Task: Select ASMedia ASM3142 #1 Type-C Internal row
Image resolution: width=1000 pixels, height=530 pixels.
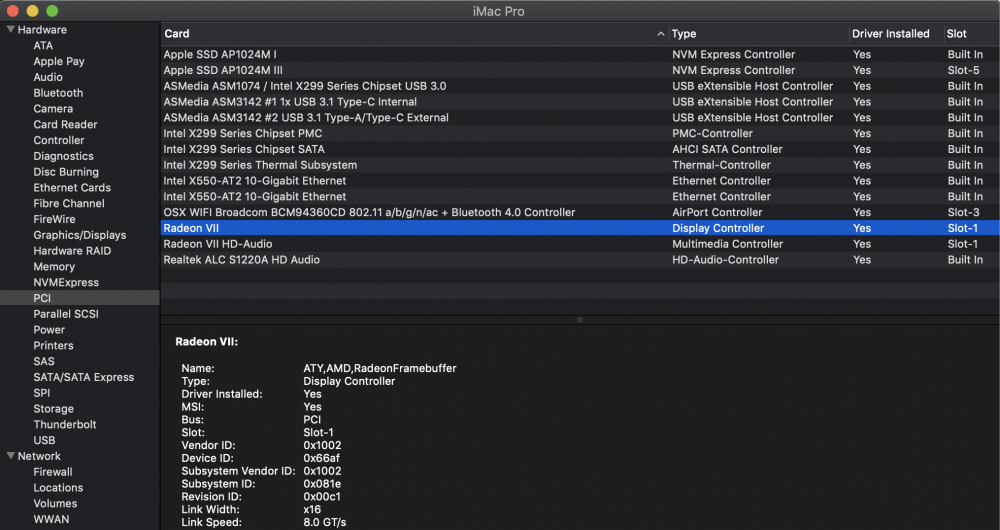Action: [580, 101]
